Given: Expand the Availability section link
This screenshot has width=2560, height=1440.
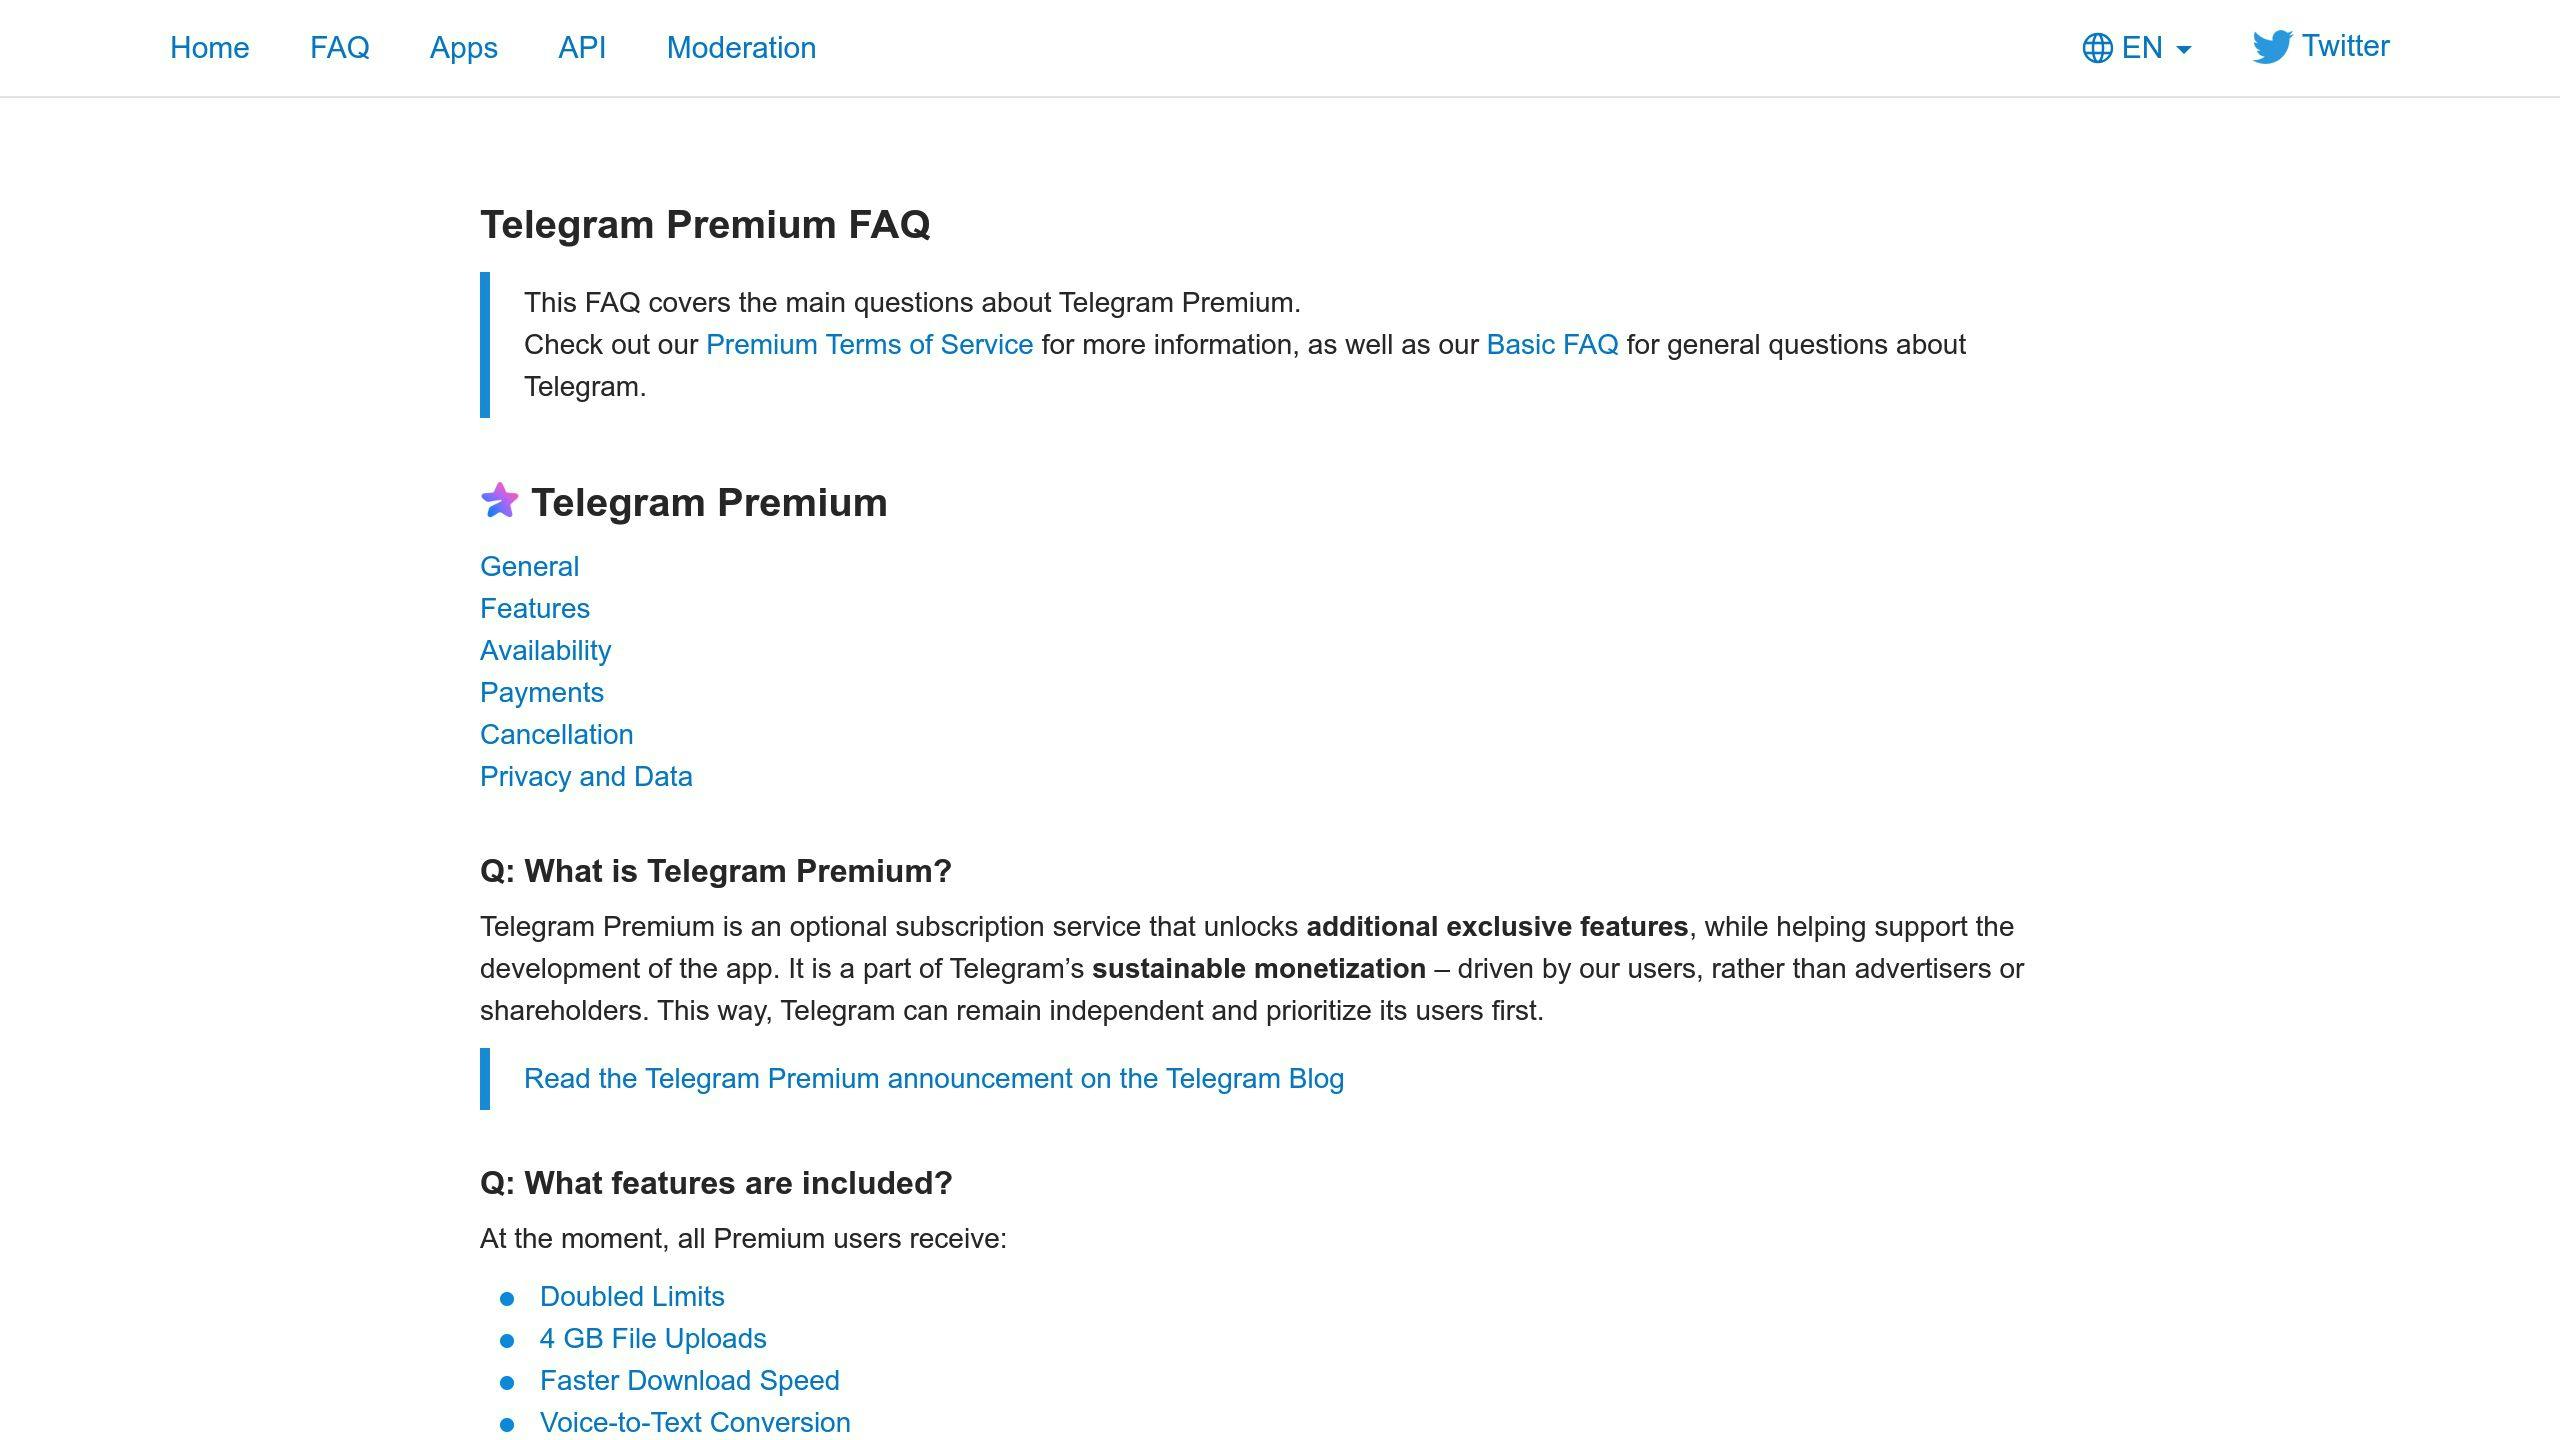Looking at the screenshot, I should [x=545, y=651].
